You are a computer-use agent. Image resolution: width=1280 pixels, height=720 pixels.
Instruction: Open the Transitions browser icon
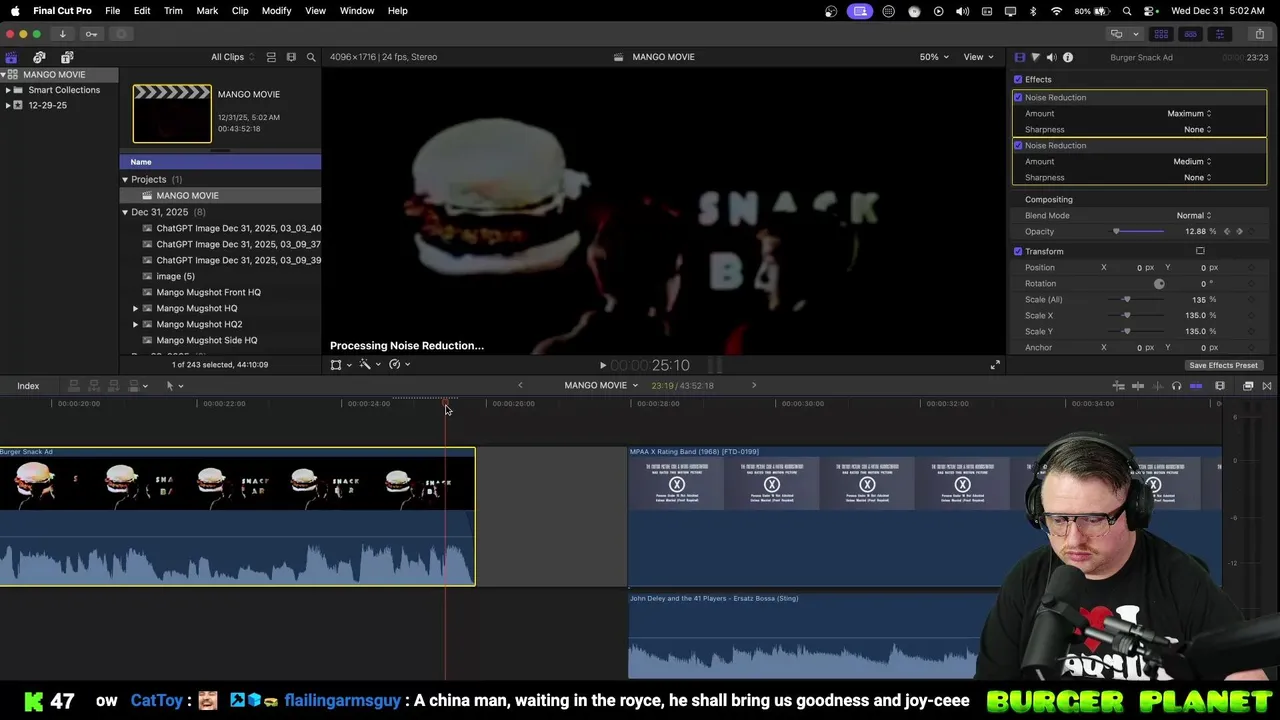[x=1267, y=386]
